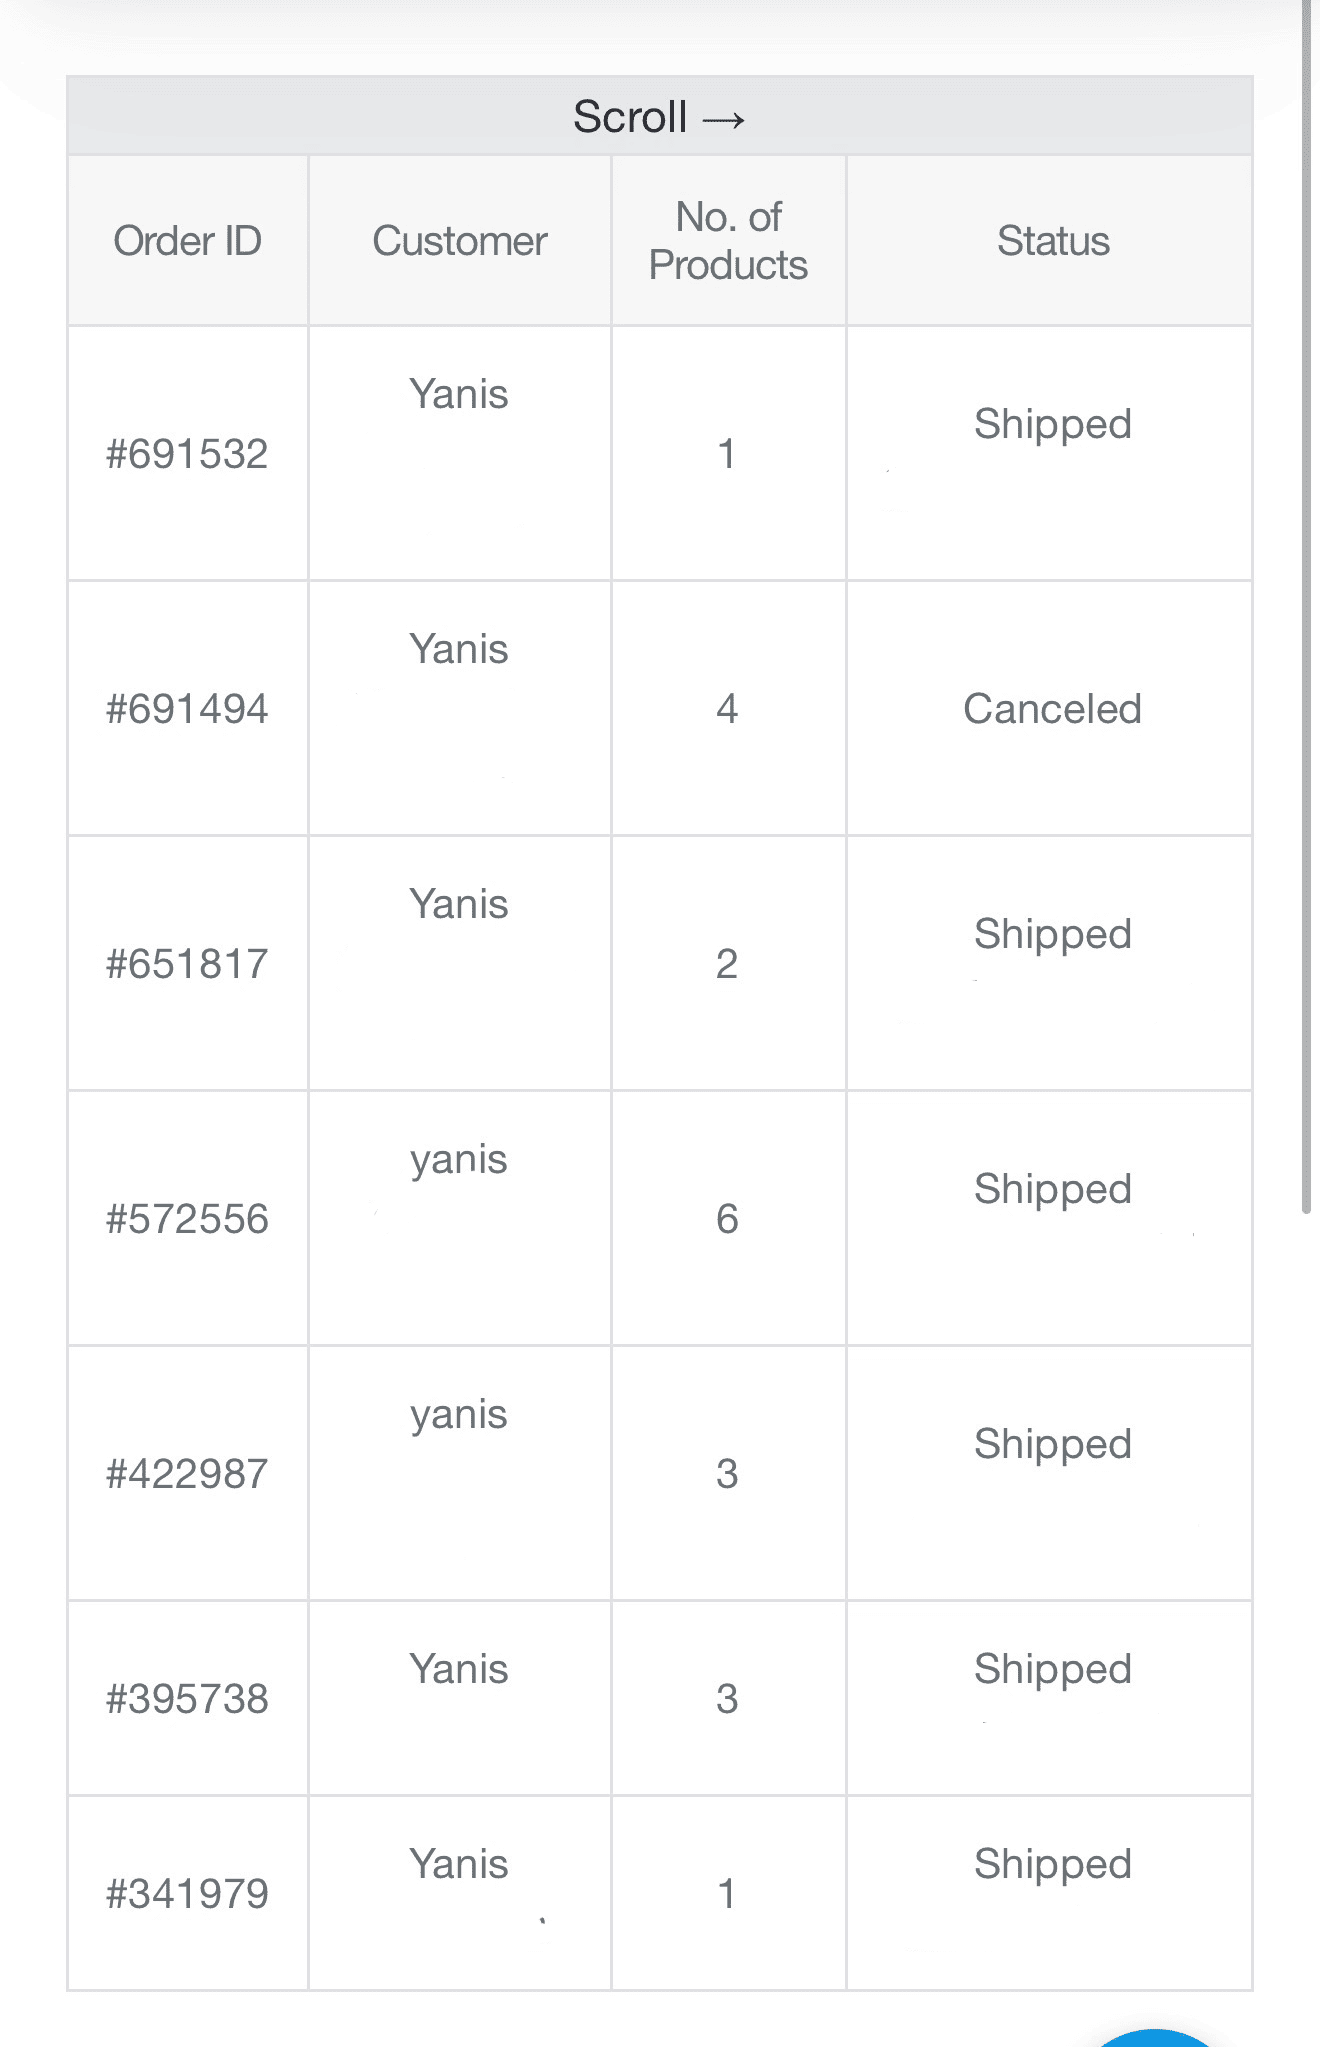Open order #691532
Screen dimensions: 1320x2047
(x=187, y=454)
